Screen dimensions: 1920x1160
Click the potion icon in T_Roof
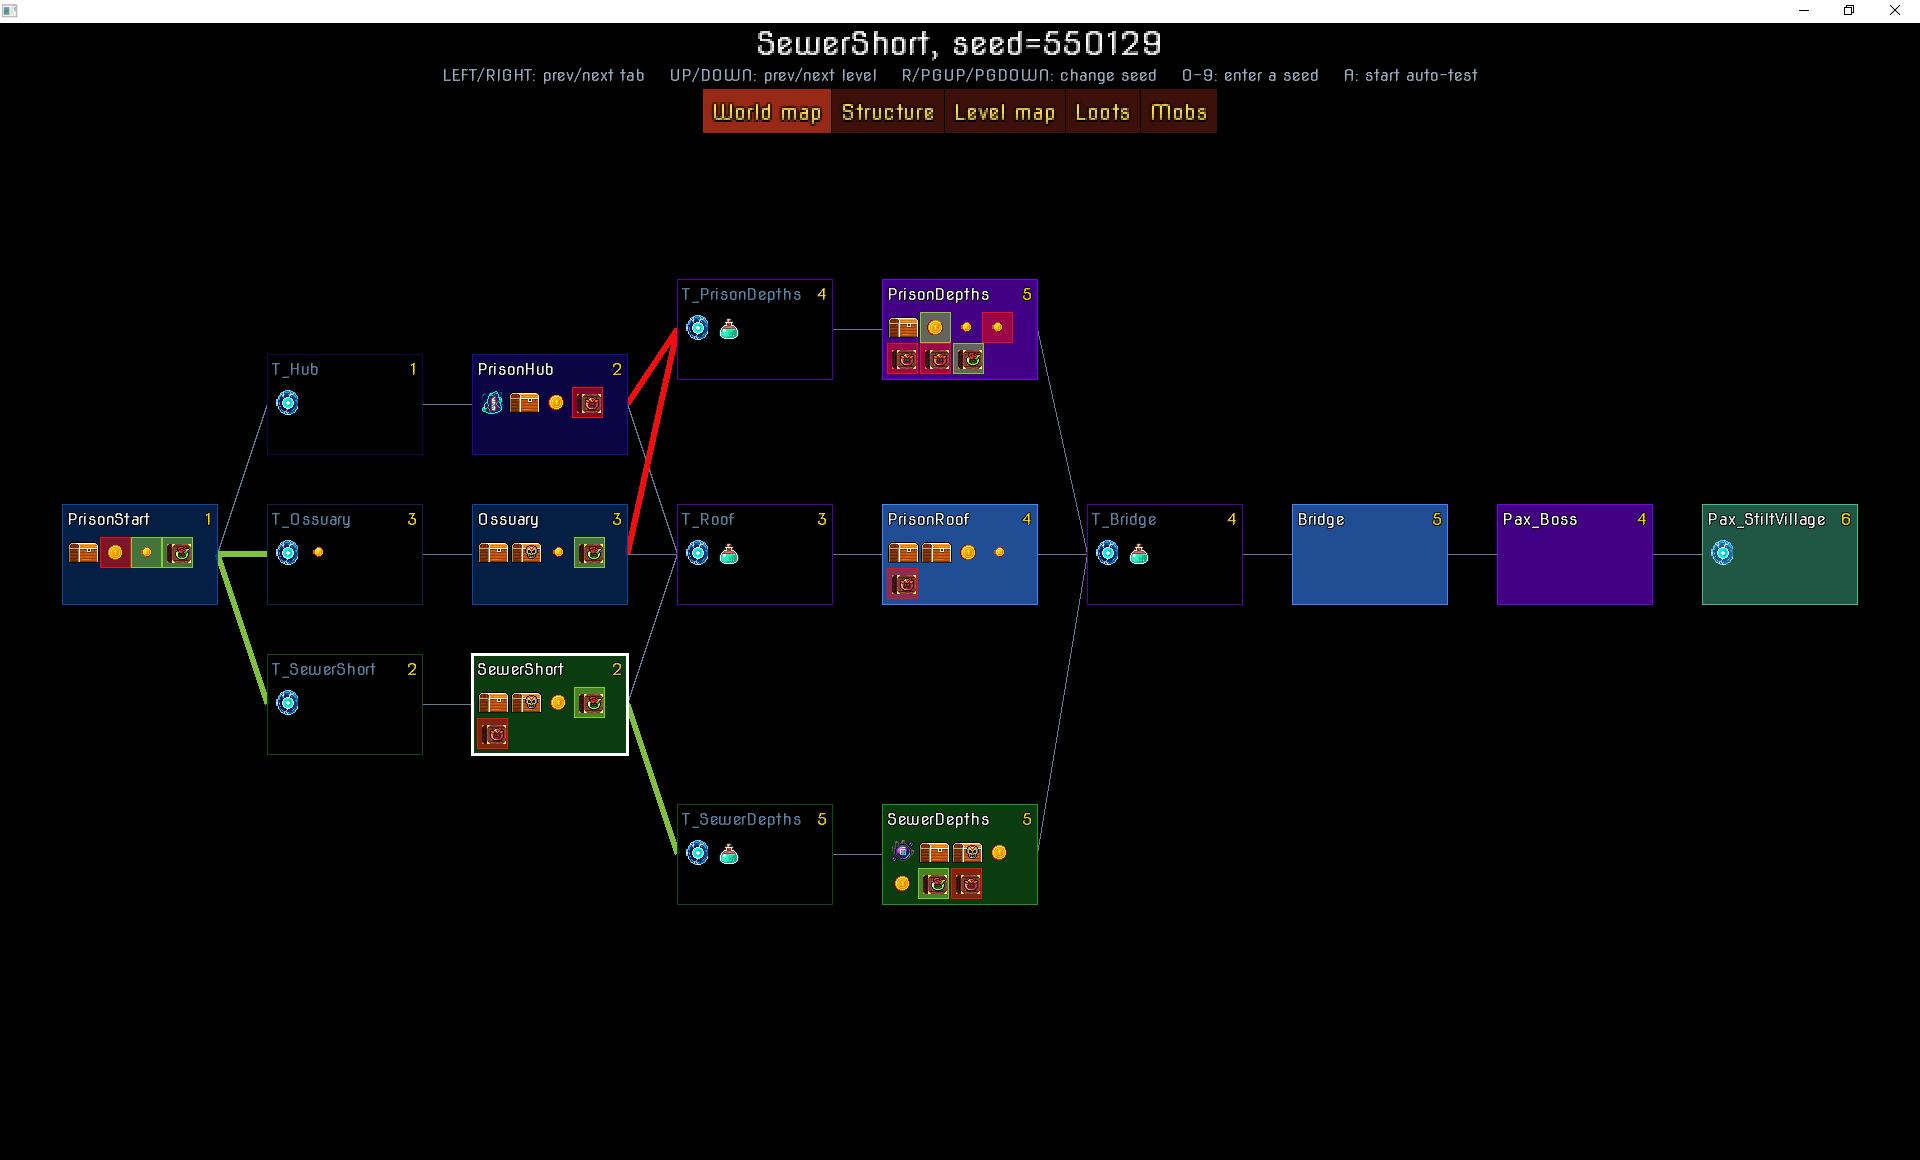(728, 554)
